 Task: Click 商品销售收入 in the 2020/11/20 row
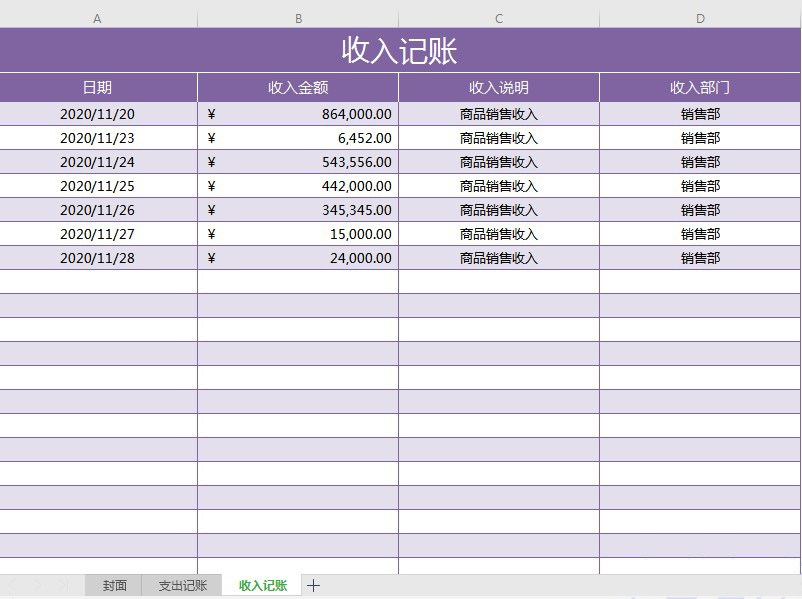[x=499, y=114]
